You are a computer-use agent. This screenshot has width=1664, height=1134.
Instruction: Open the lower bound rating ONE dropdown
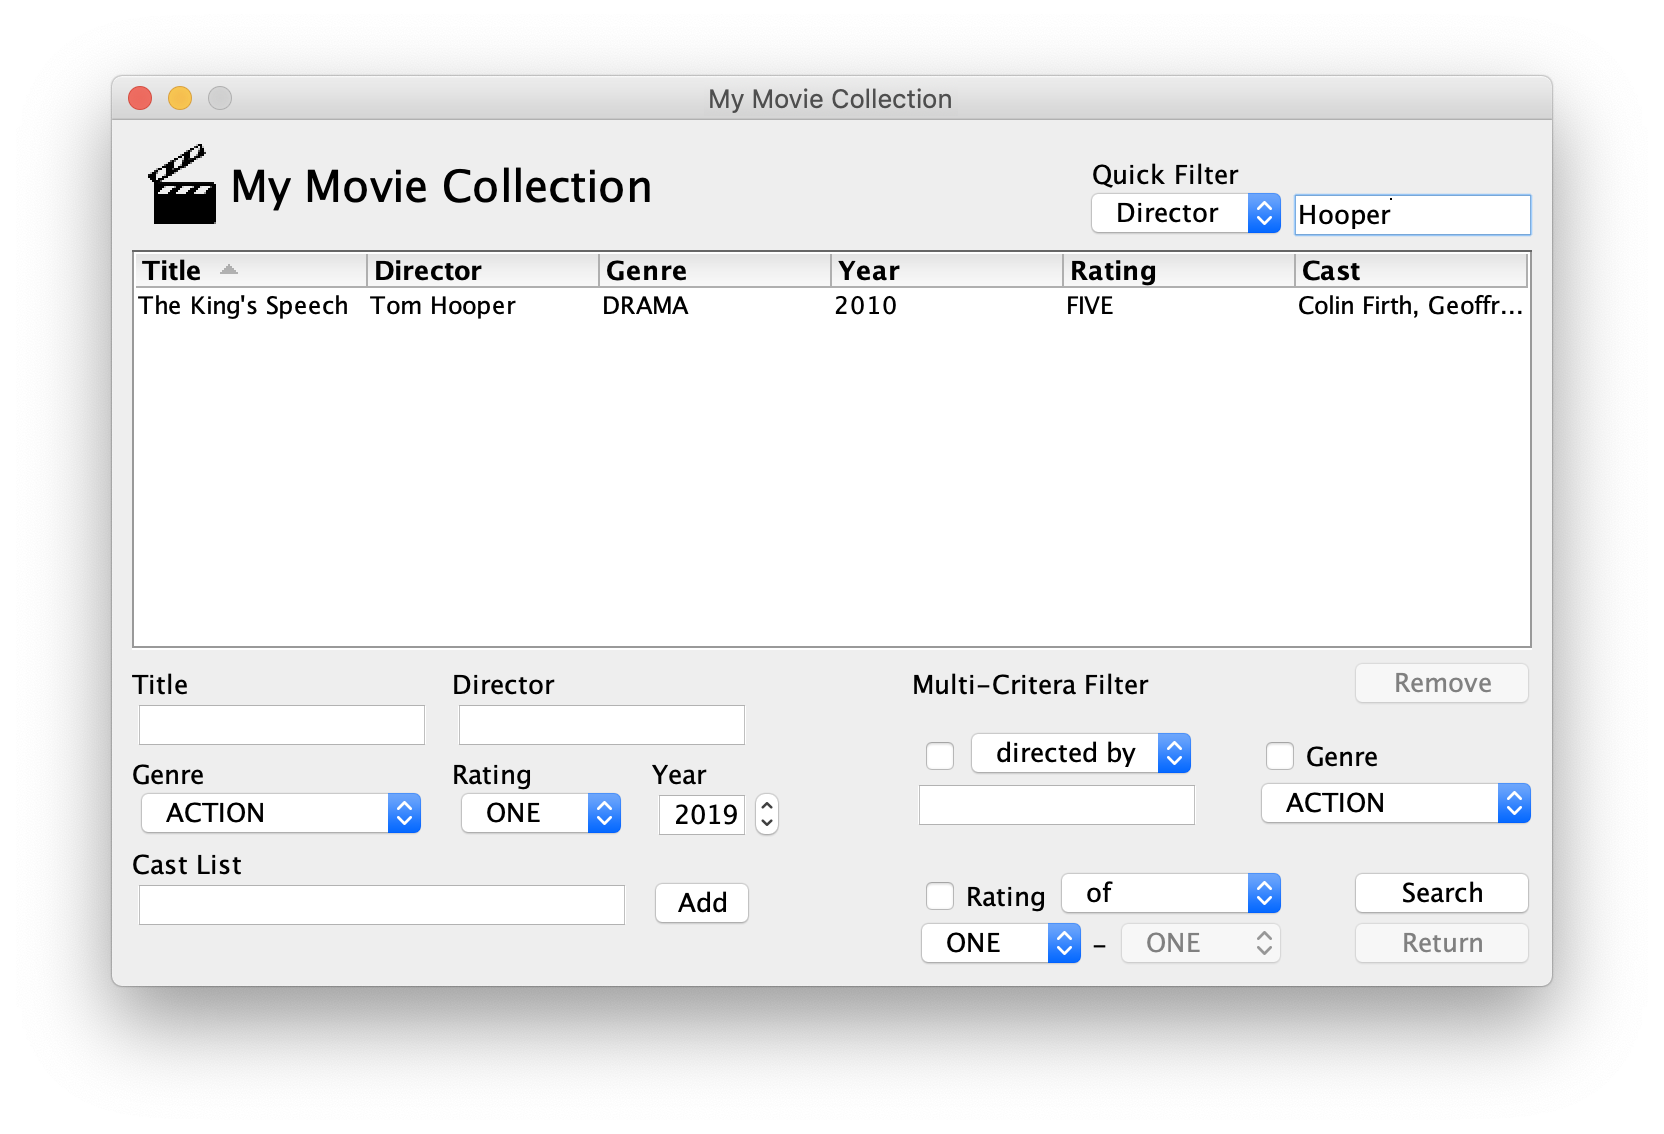(1001, 943)
